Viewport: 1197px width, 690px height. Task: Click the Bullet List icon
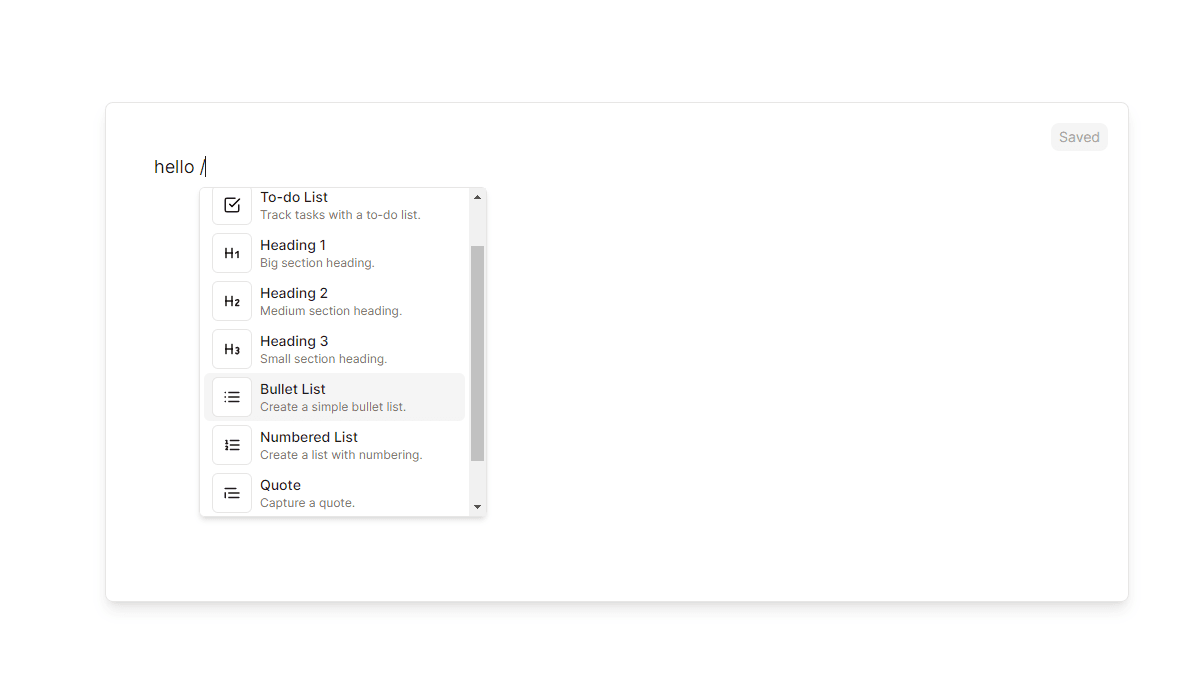click(232, 398)
